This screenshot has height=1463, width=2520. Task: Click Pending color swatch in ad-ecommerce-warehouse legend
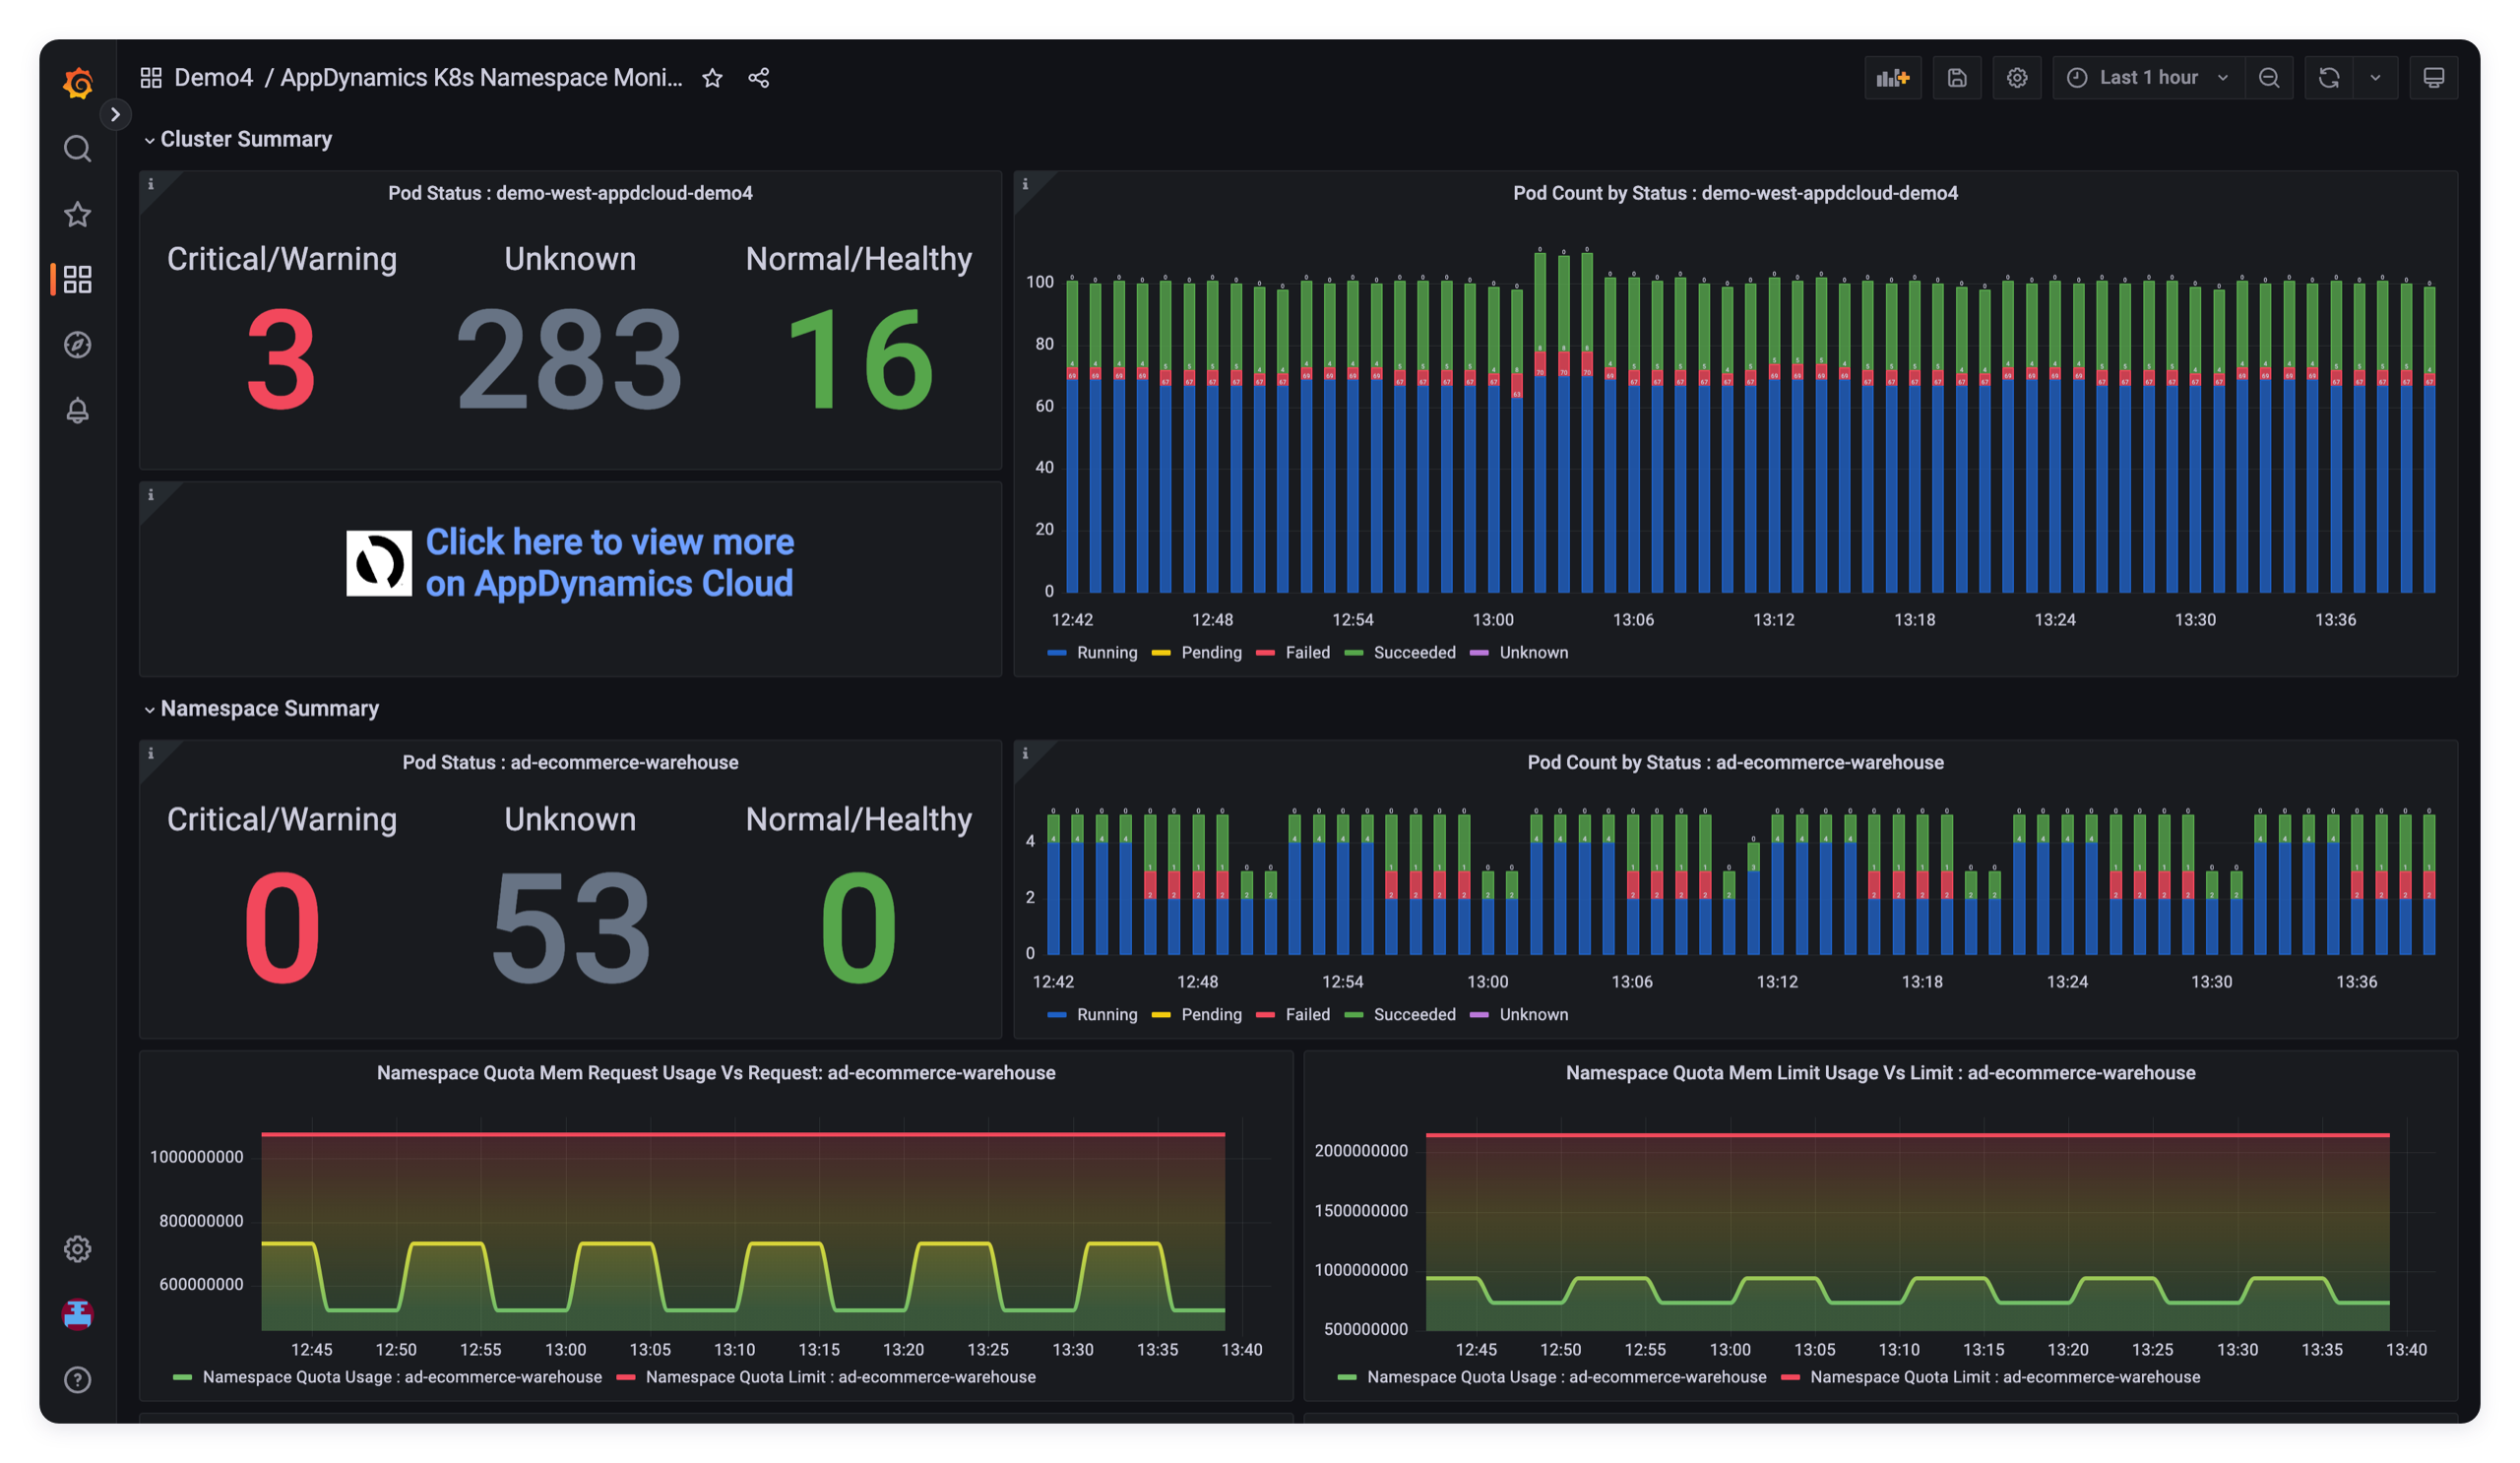coord(1161,1015)
